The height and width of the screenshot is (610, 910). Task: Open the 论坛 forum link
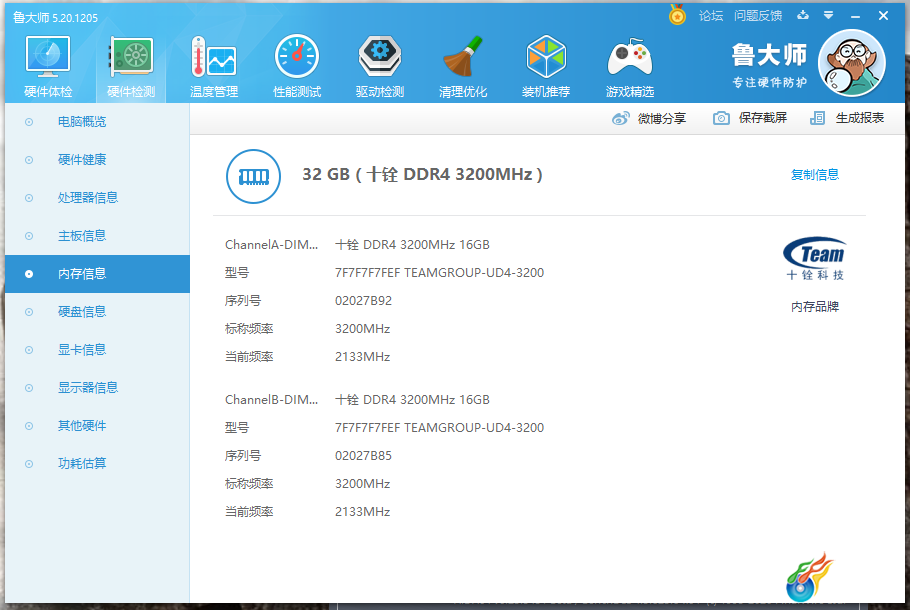(x=711, y=16)
